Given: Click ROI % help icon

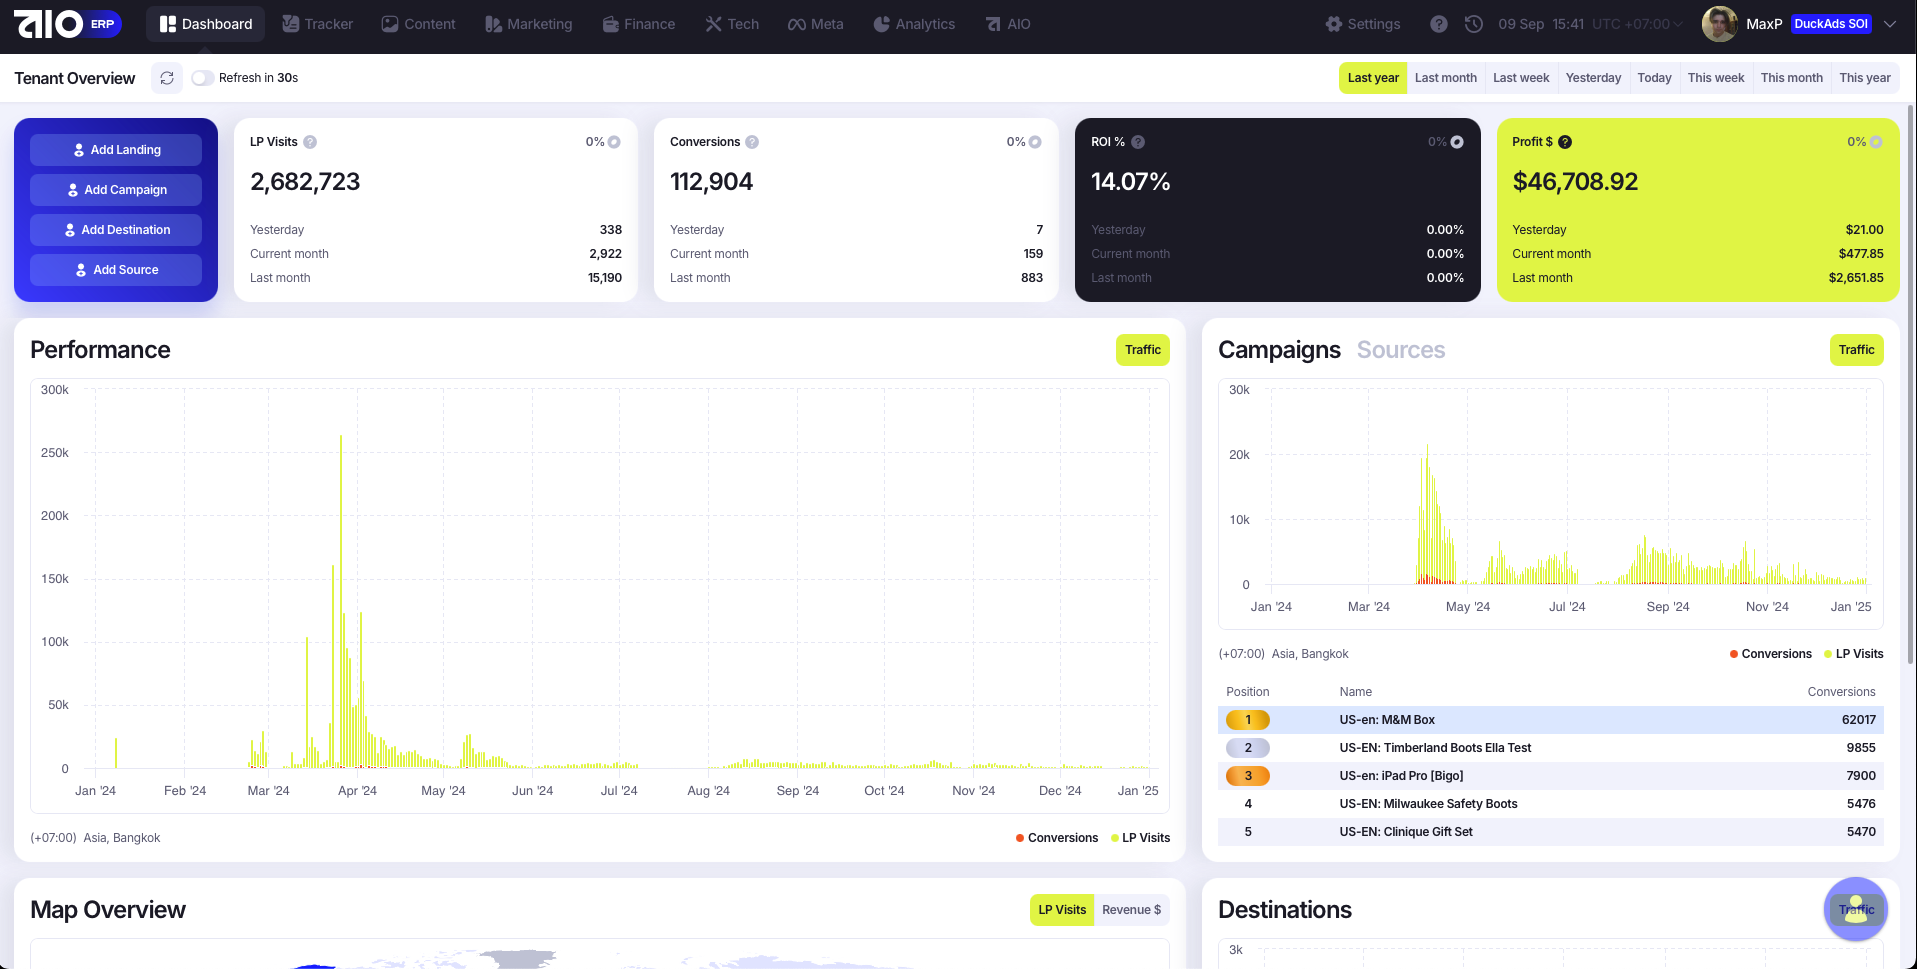Looking at the screenshot, I should tap(1138, 142).
